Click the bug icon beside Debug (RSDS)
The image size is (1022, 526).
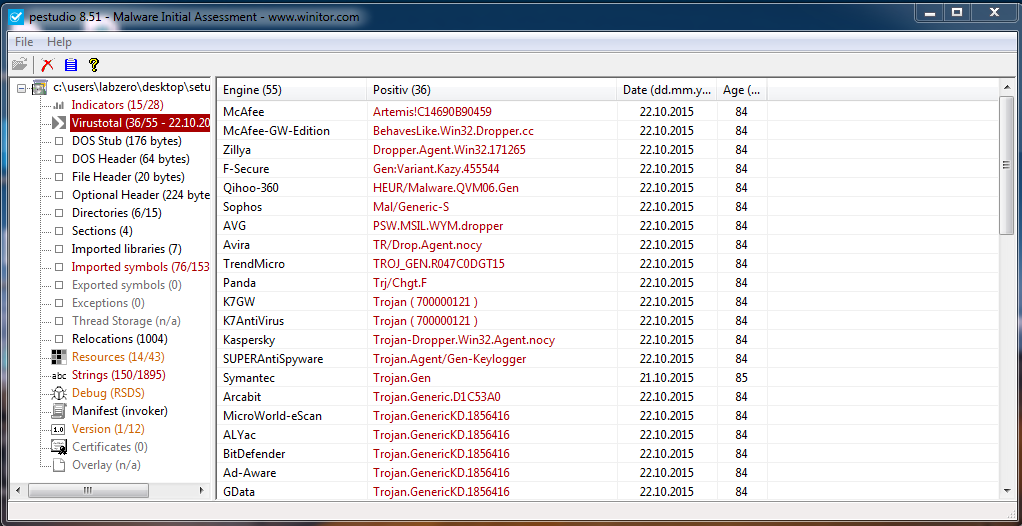point(59,393)
